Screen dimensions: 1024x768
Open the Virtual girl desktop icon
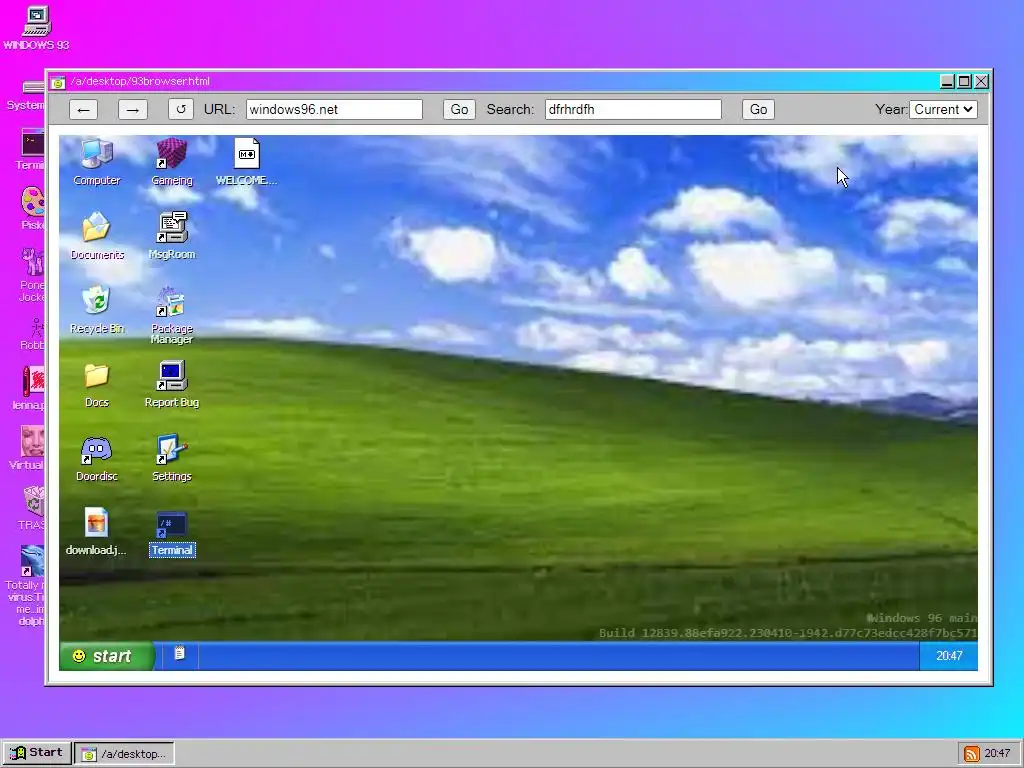pos(27,448)
